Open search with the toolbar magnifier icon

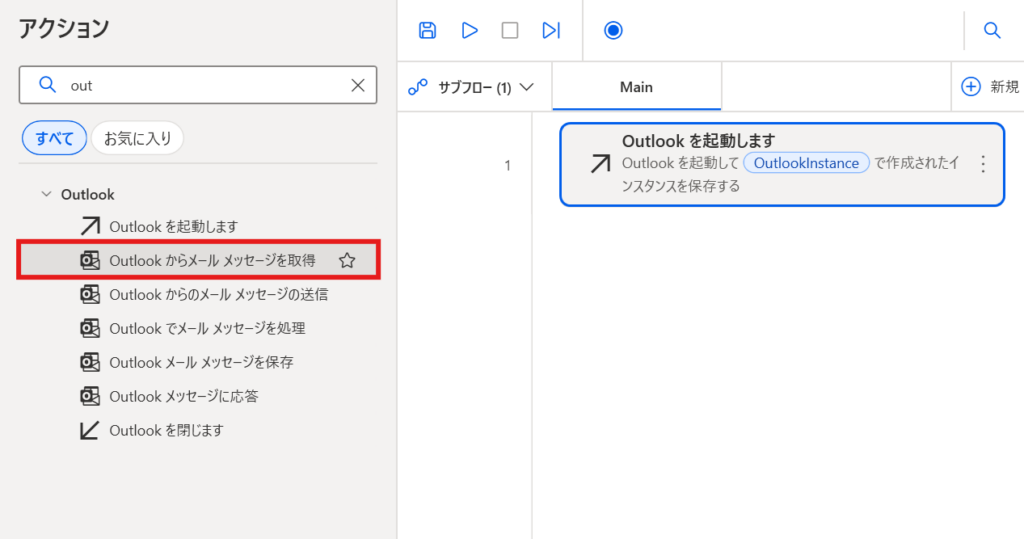pyautogui.click(x=992, y=30)
